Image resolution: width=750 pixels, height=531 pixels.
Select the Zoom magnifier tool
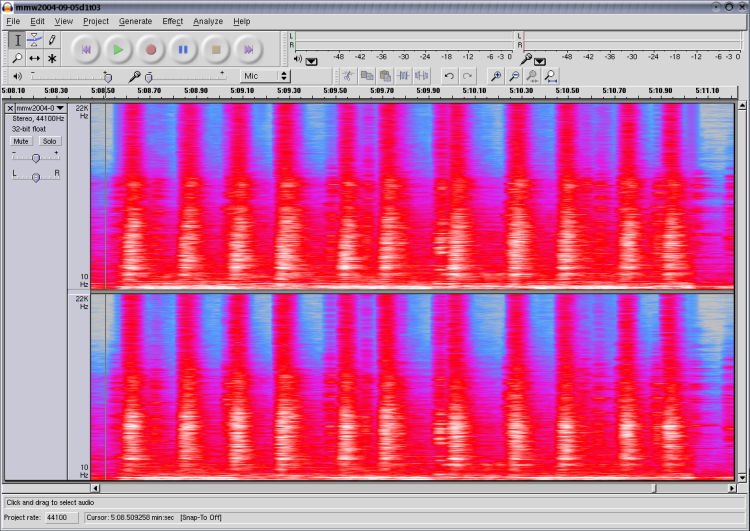pyautogui.click(x=17, y=58)
